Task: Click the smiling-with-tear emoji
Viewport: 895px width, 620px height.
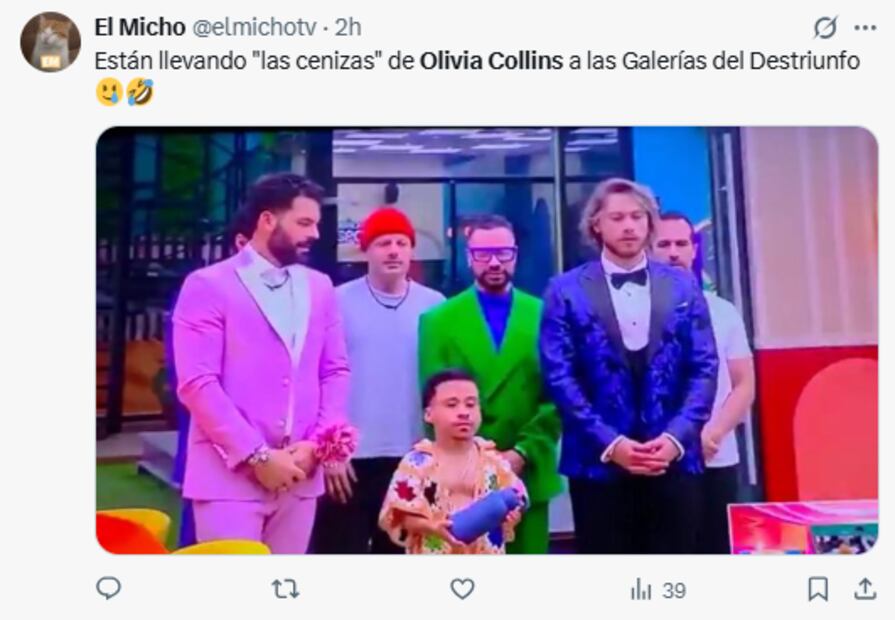Action: tap(110, 92)
